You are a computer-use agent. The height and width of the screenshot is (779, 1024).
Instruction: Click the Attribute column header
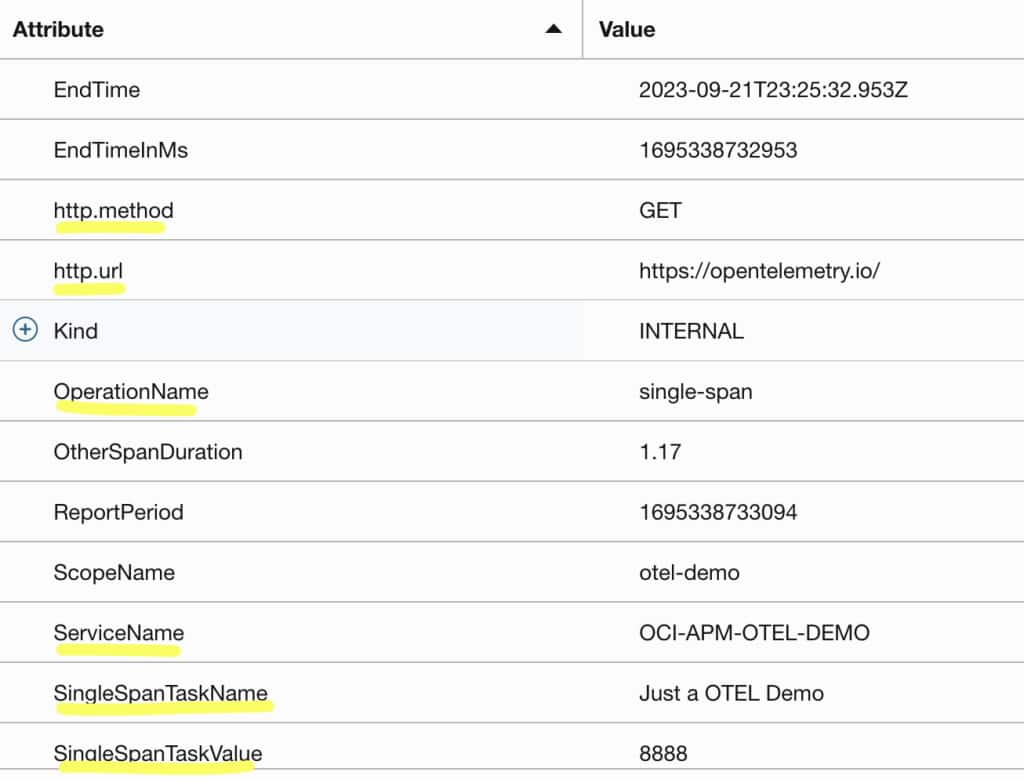tap(57, 30)
